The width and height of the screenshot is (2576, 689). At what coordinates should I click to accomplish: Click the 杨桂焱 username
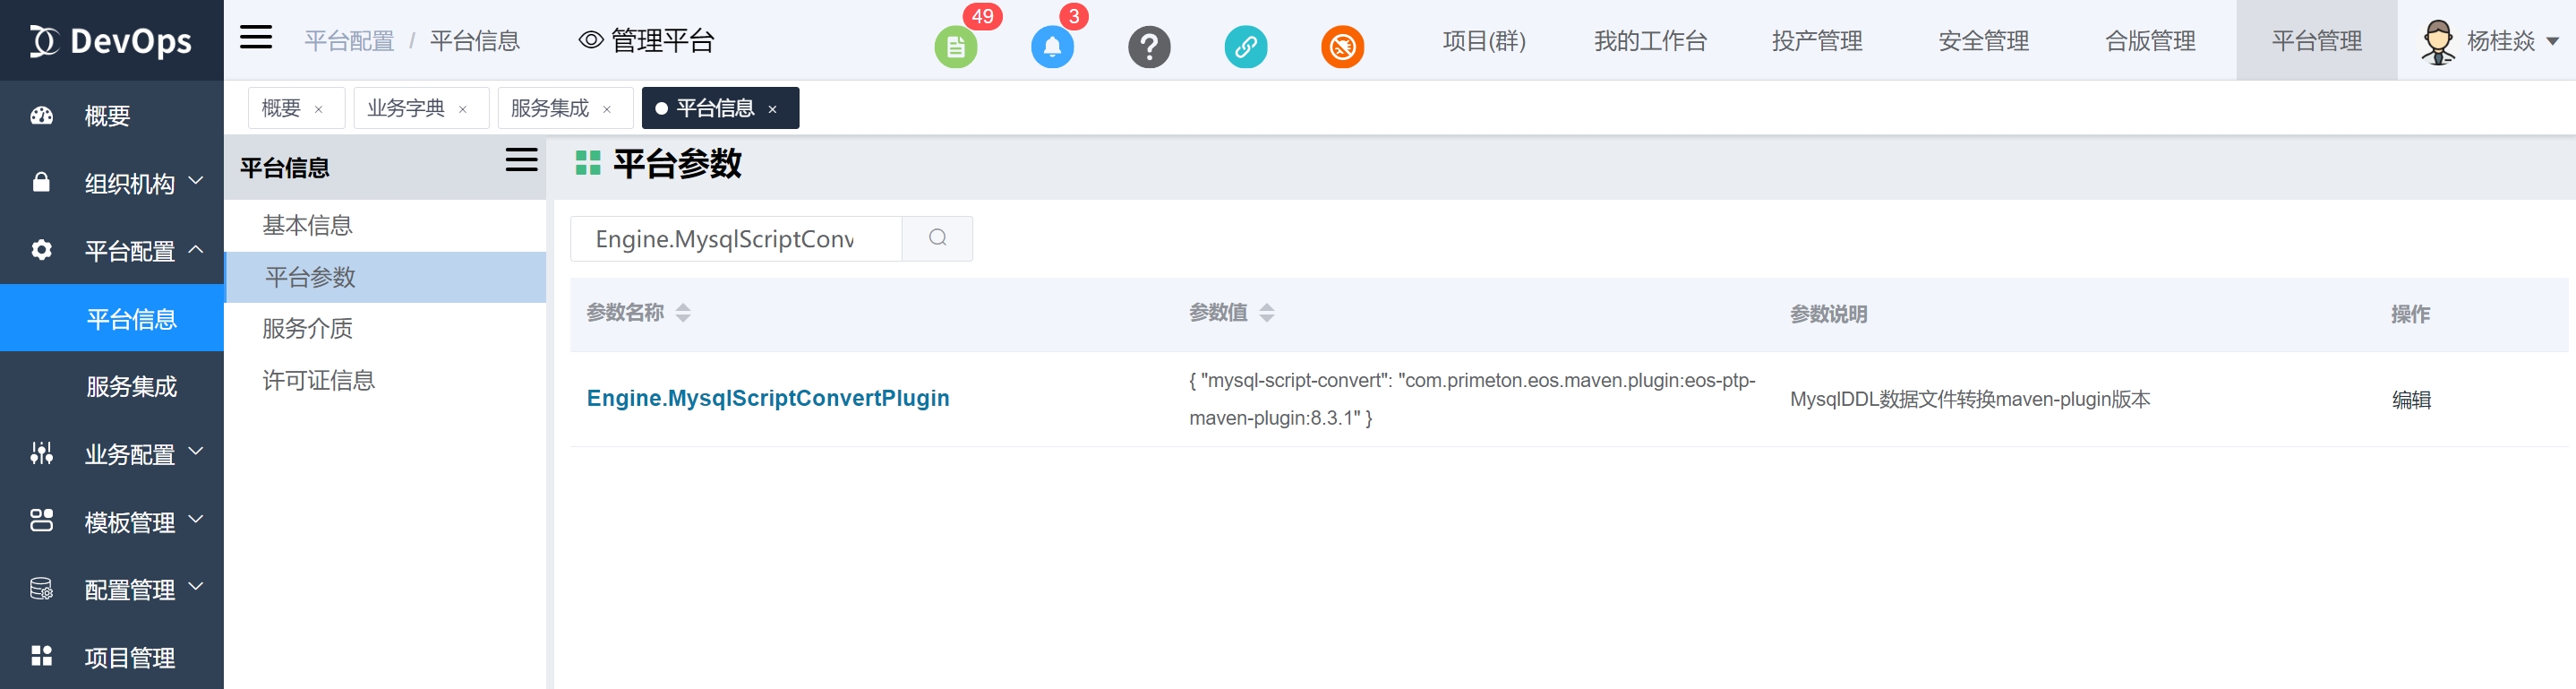coord(2501,41)
